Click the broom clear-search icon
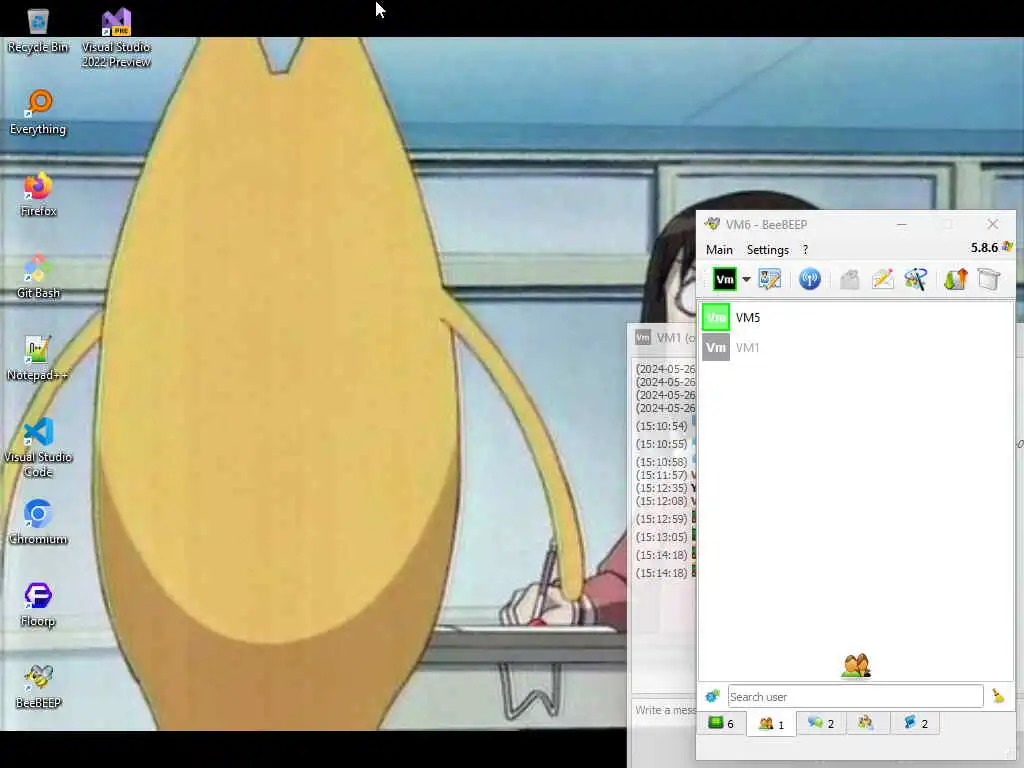Screen dimensions: 1024x768 pyautogui.click(x=998, y=696)
